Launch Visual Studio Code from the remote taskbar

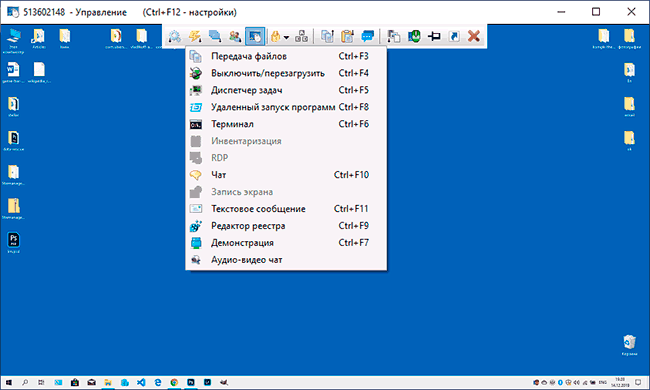(x=141, y=383)
